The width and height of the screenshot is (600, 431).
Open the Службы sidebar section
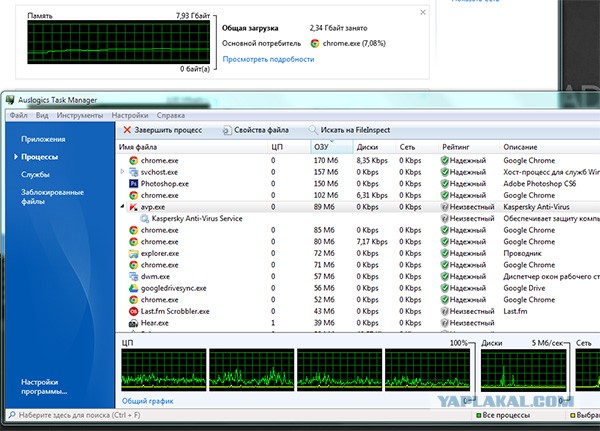pos(35,175)
